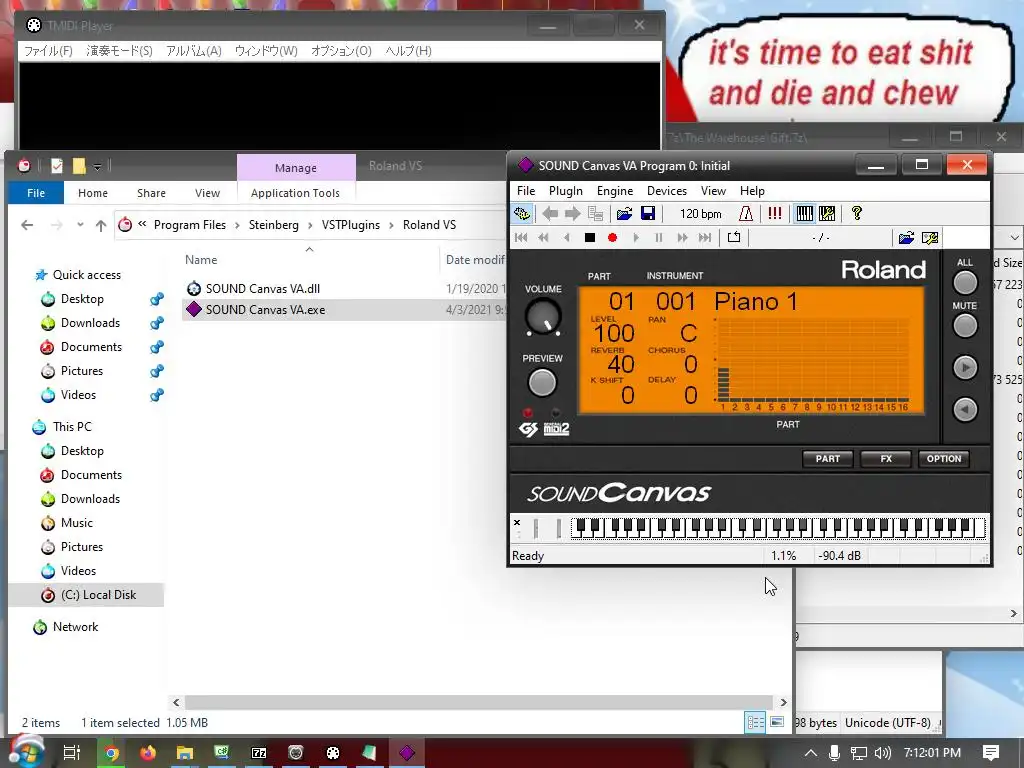Click the FX button below the display
Screen dimensions: 1024x768
886,458
